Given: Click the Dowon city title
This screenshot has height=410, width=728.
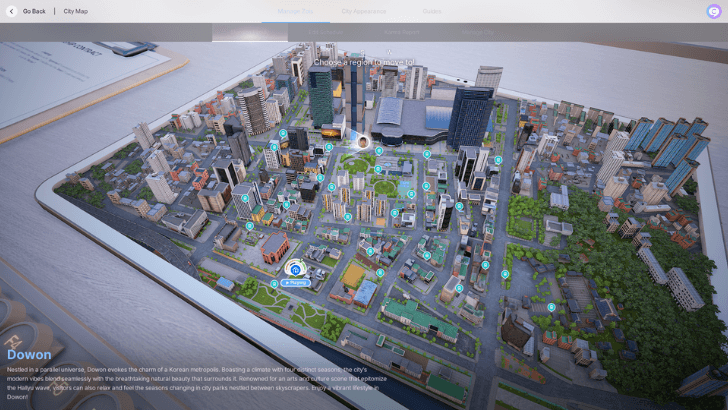Looking at the screenshot, I should [x=29, y=354].
